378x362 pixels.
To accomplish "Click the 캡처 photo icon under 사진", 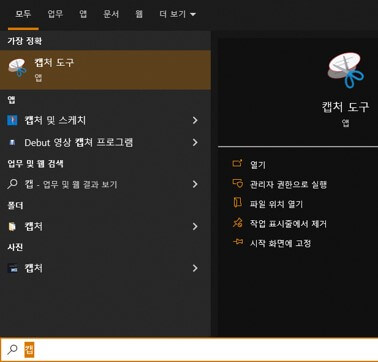I will click(x=12, y=268).
